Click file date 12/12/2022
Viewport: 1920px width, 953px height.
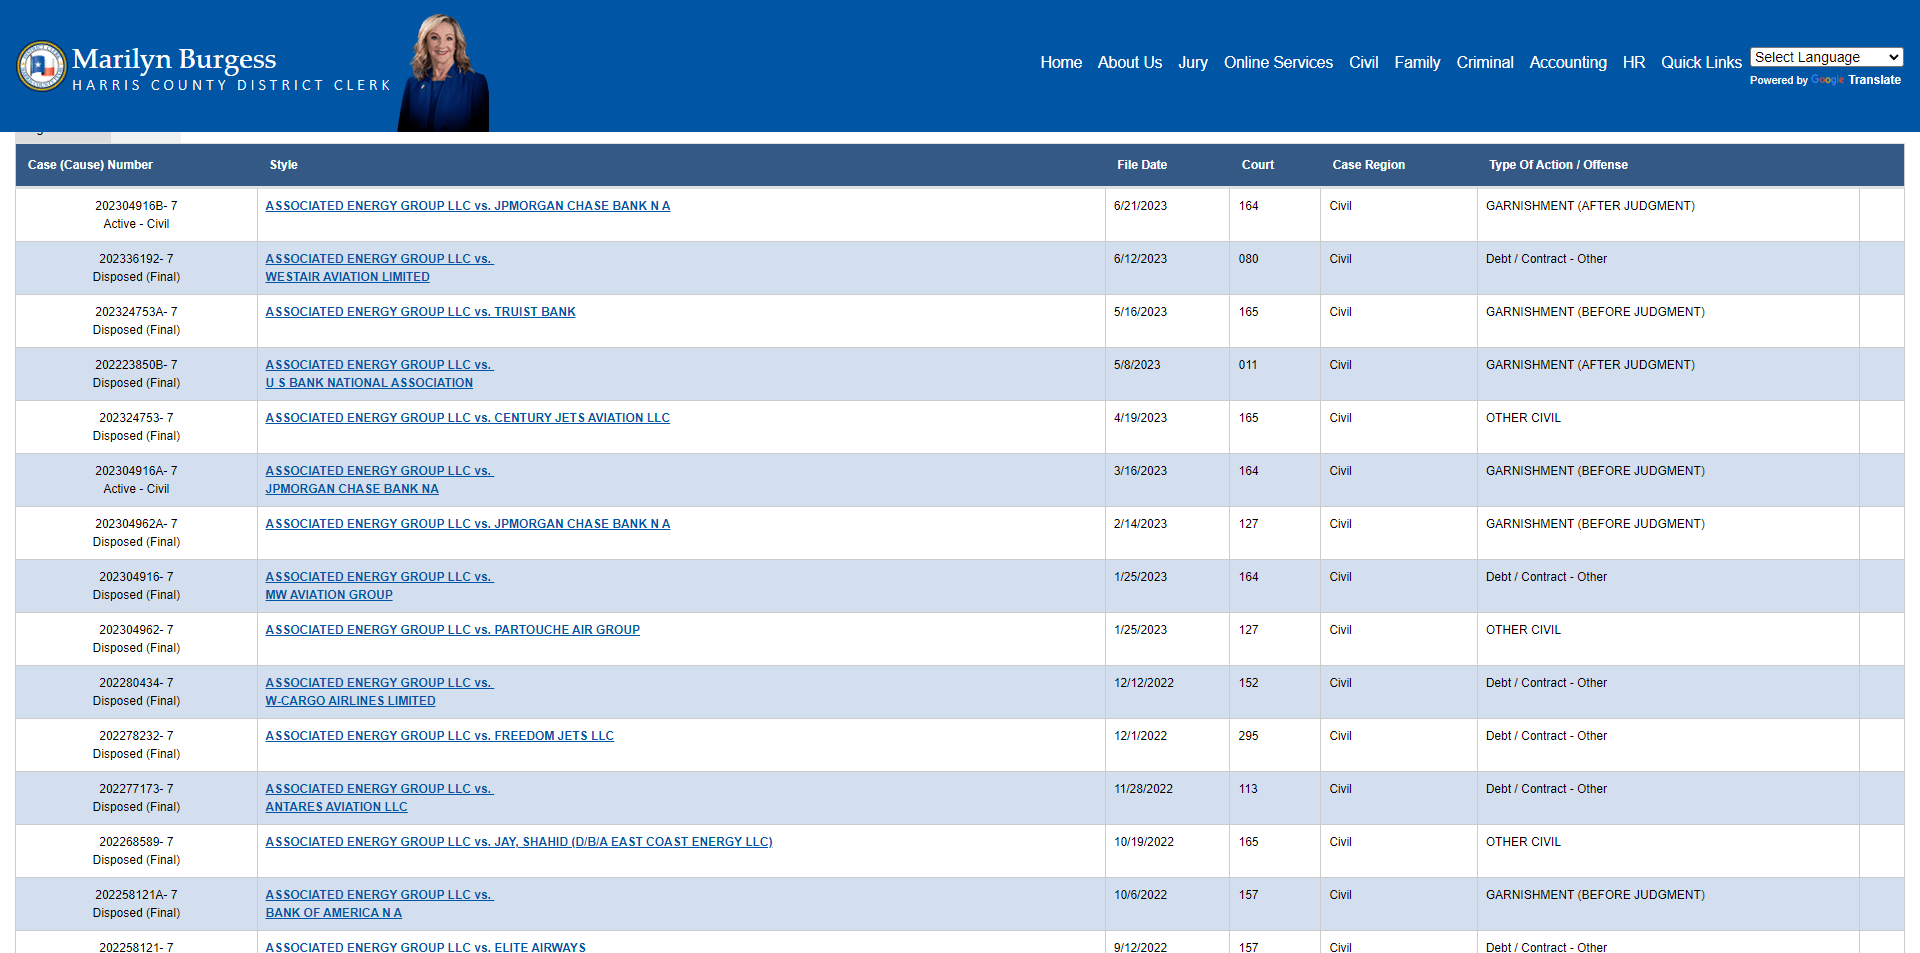(x=1144, y=683)
